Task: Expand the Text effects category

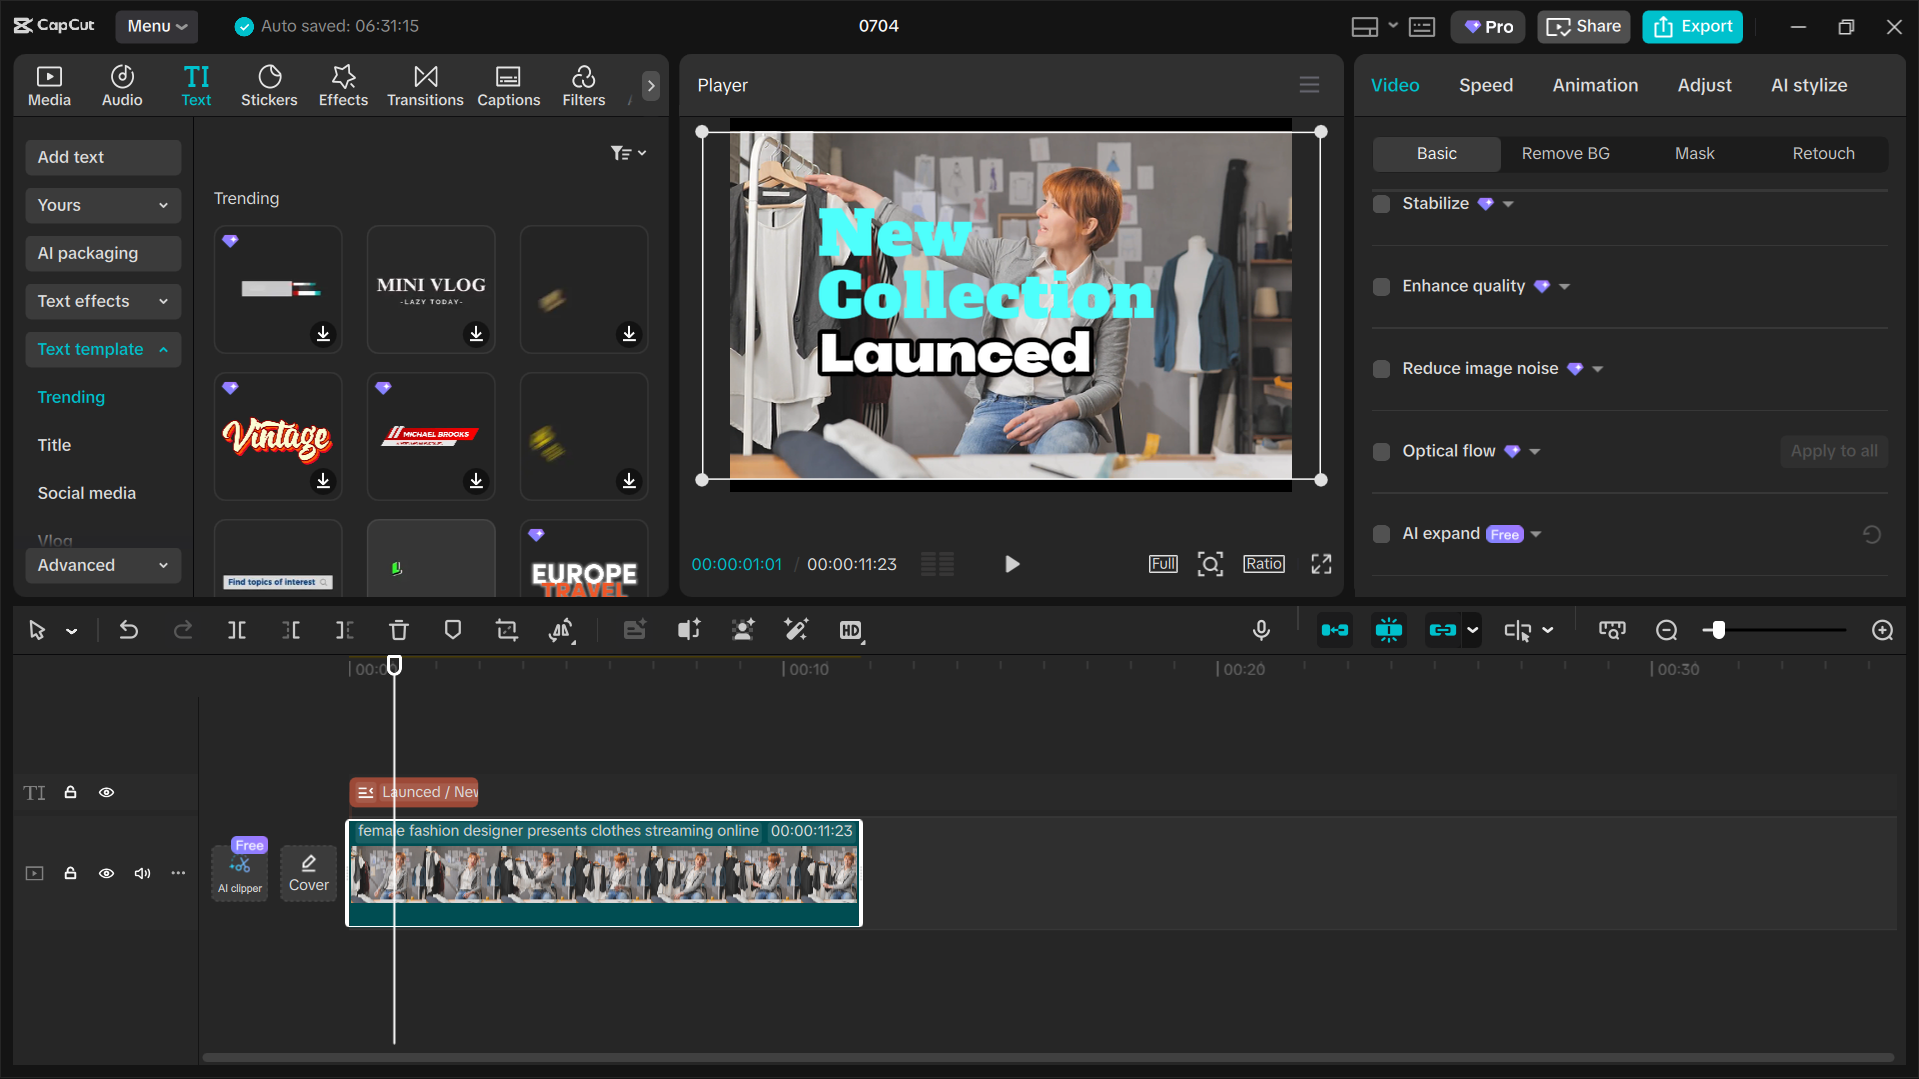Action: [x=102, y=301]
